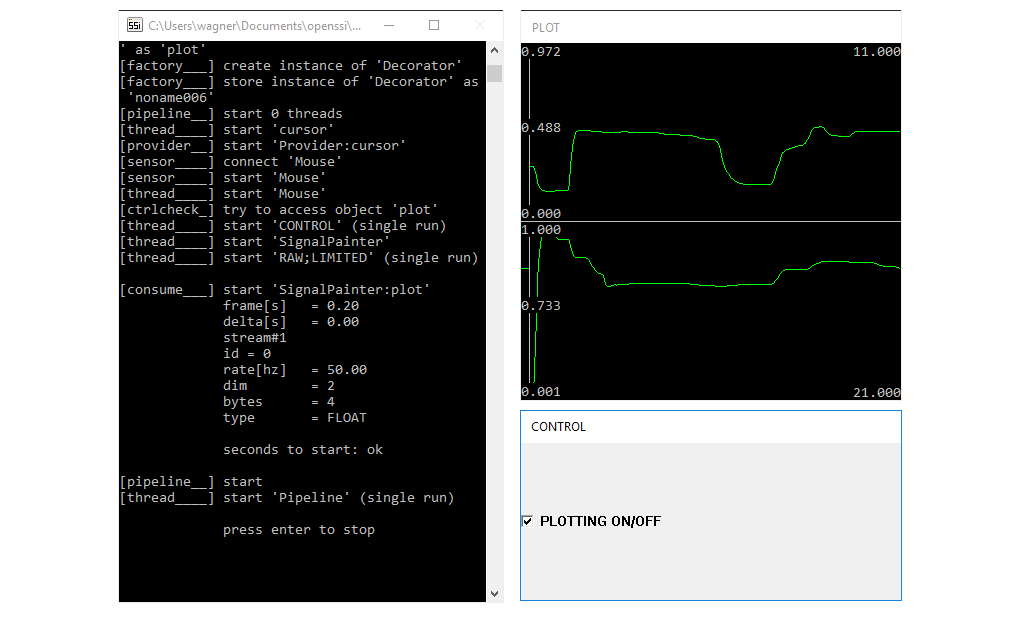Click the scrollbar down arrow in the console
1024x620 pixels.
(x=494, y=593)
